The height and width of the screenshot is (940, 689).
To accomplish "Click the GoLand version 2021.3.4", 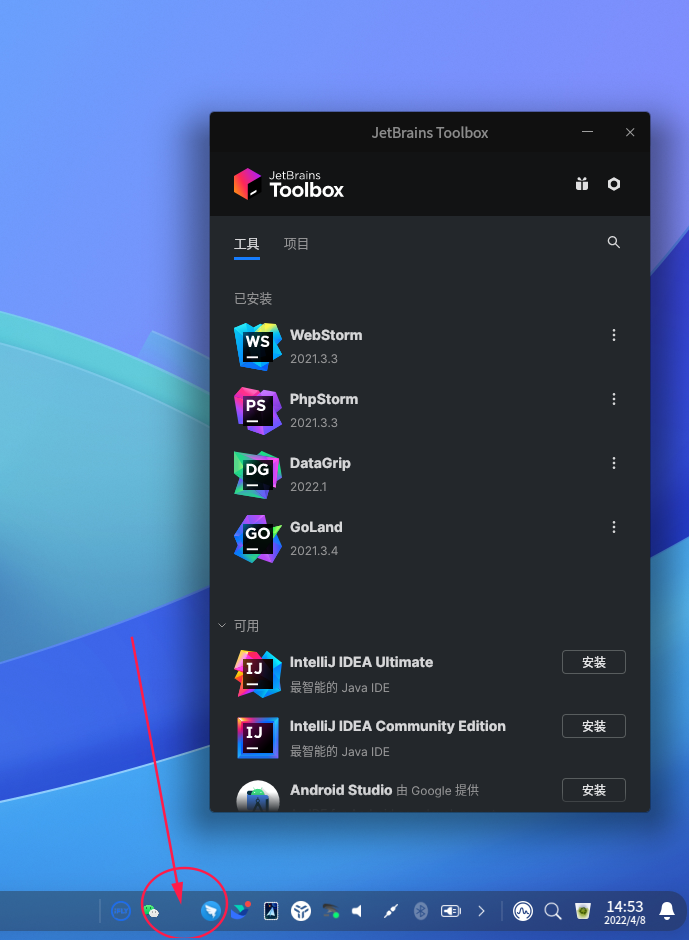I will (314, 550).
